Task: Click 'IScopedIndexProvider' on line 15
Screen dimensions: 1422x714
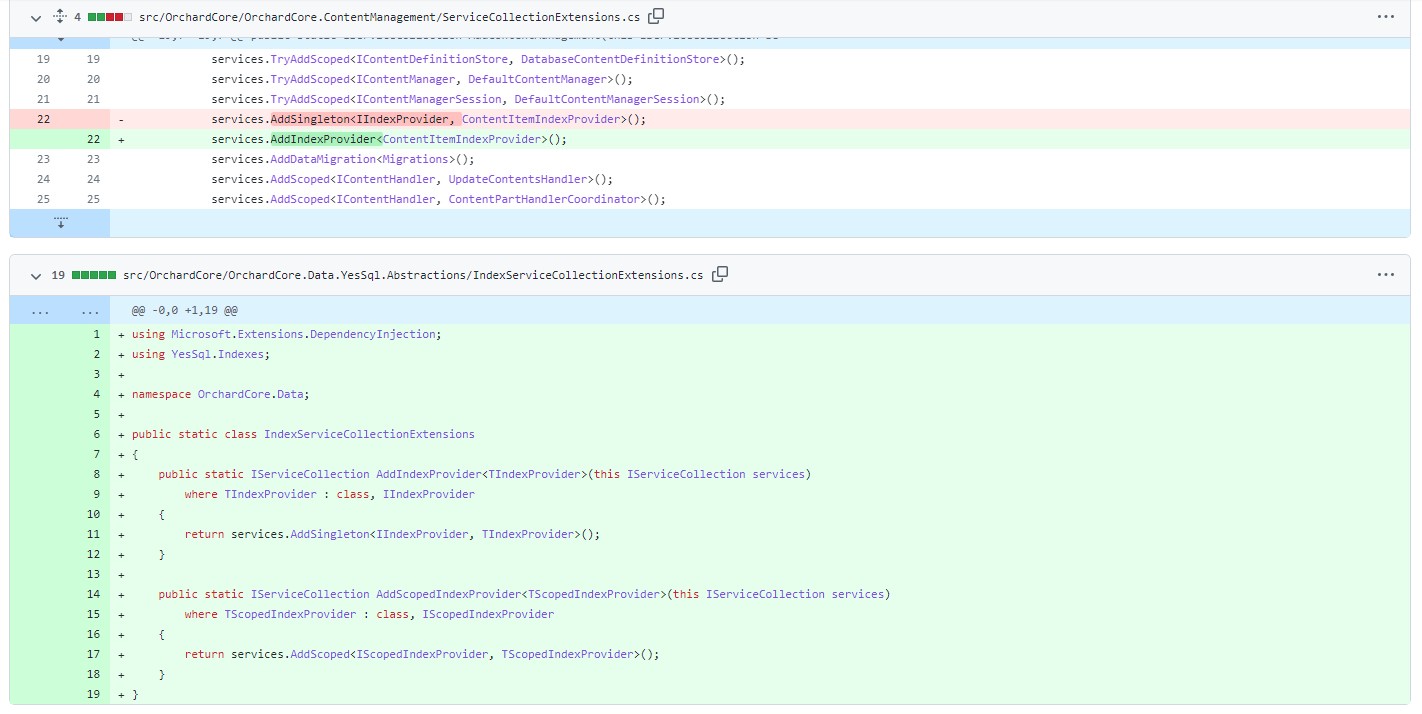Action: 488,614
